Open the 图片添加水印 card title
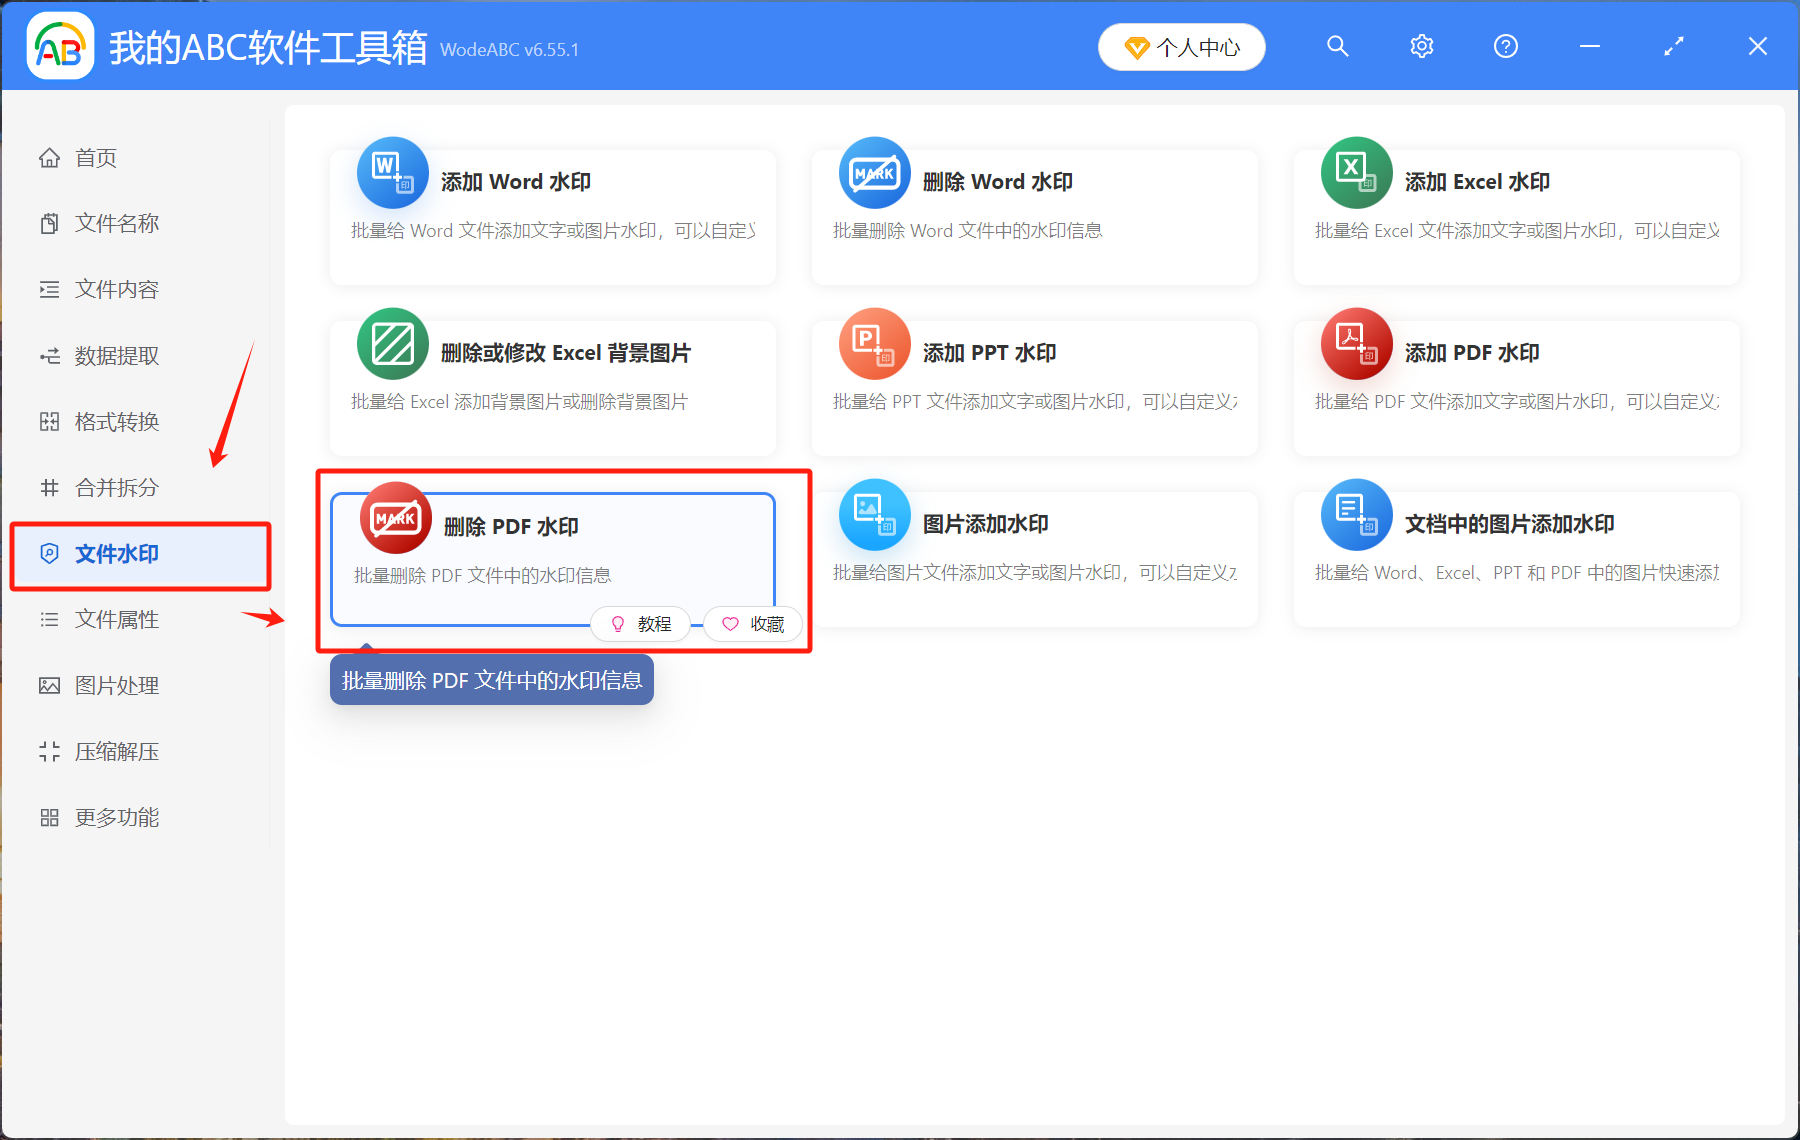 [986, 524]
